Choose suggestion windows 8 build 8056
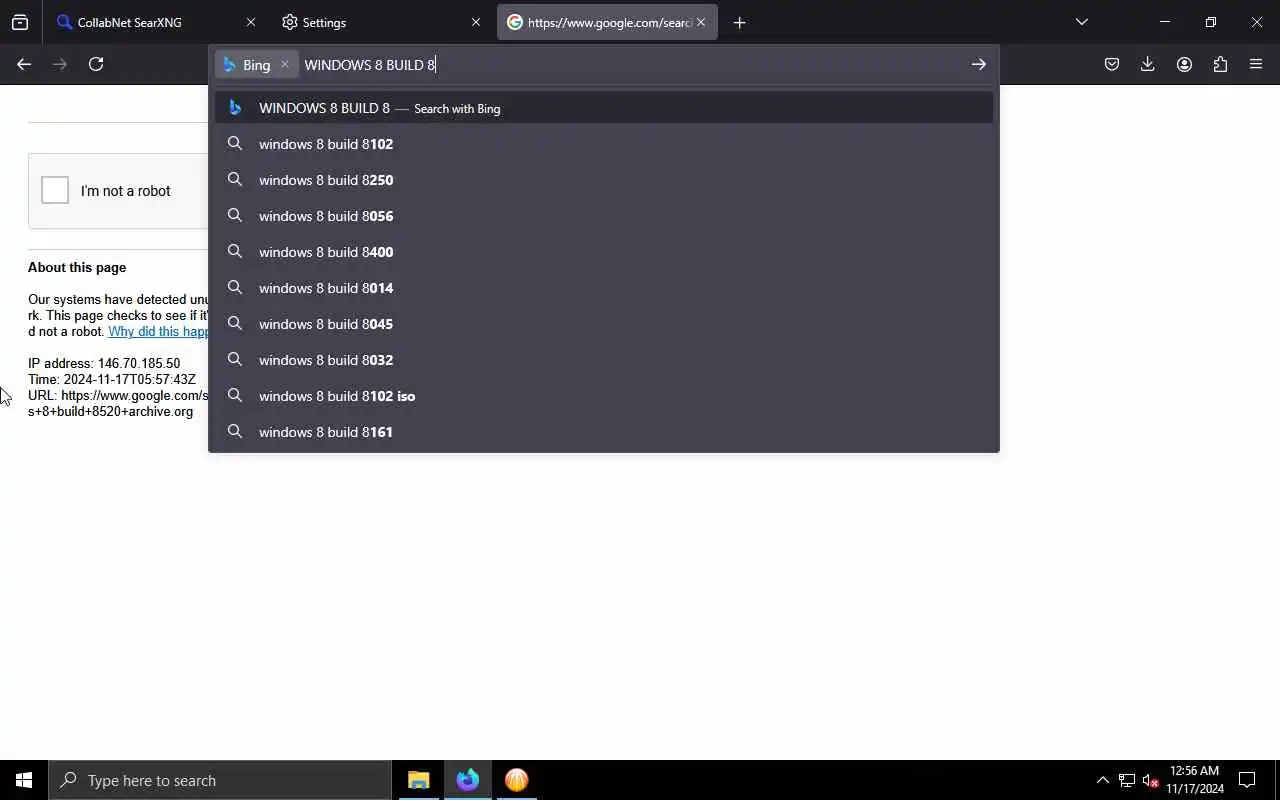This screenshot has width=1280, height=800. coord(604,216)
